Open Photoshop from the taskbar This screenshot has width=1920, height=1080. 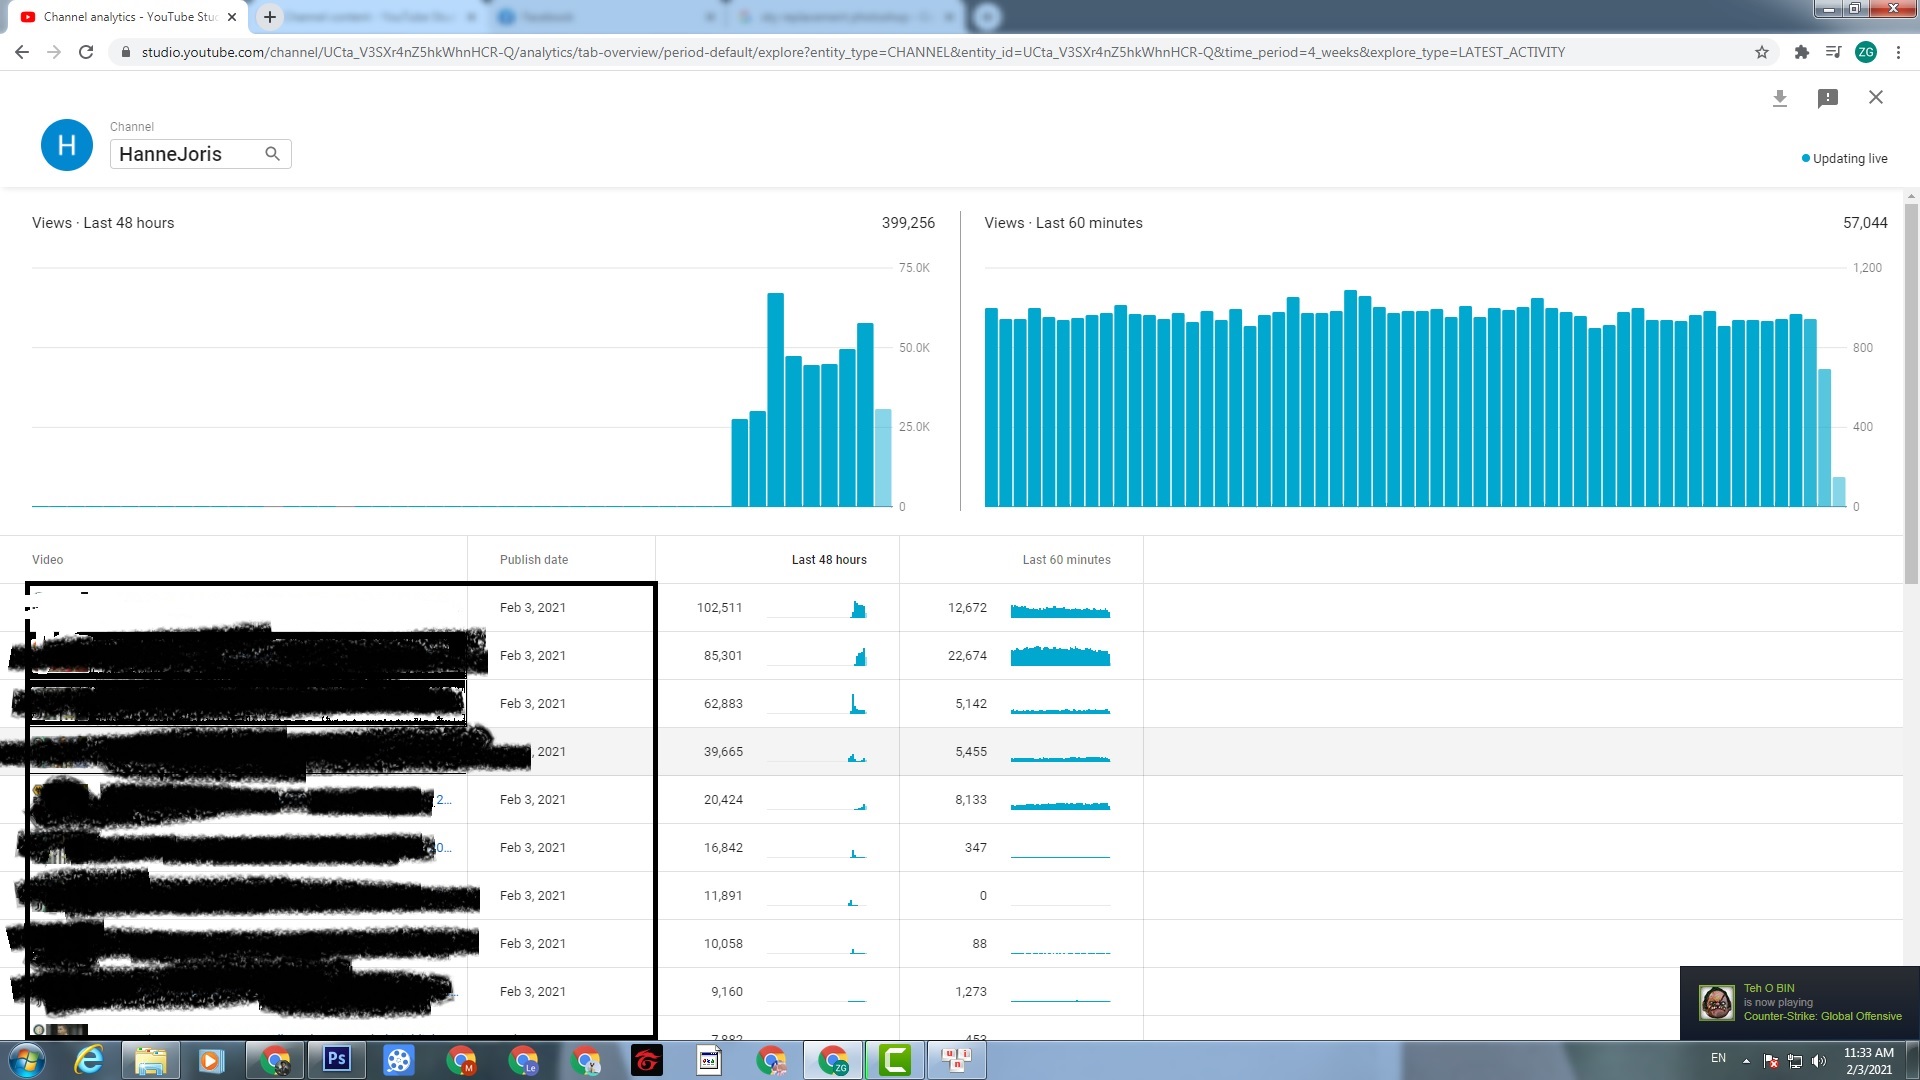coord(336,1059)
